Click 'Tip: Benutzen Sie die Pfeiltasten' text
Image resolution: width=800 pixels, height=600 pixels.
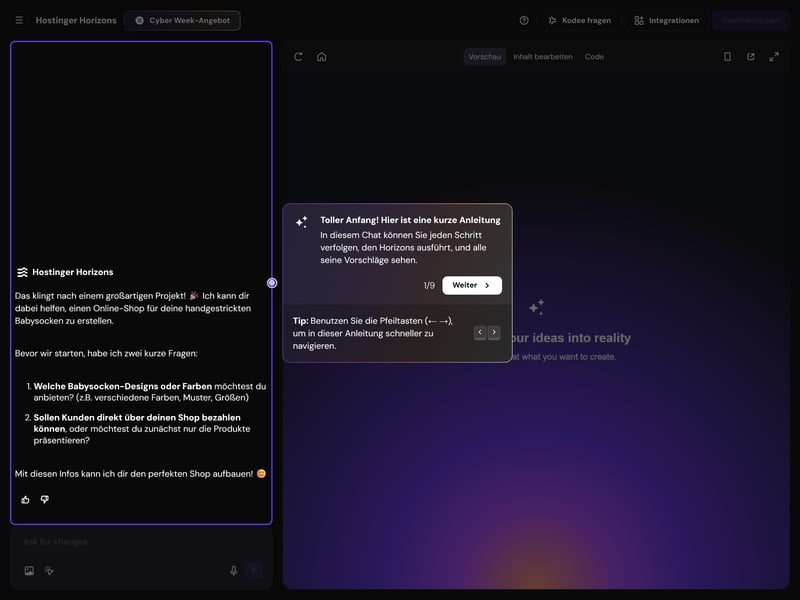pyautogui.click(x=373, y=333)
